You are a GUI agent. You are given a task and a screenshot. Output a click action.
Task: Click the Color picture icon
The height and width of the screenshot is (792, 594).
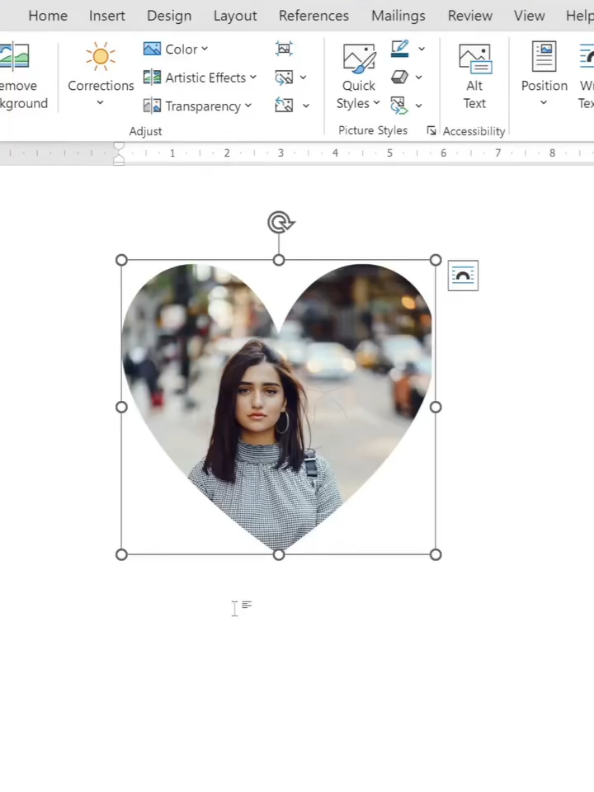(152, 49)
